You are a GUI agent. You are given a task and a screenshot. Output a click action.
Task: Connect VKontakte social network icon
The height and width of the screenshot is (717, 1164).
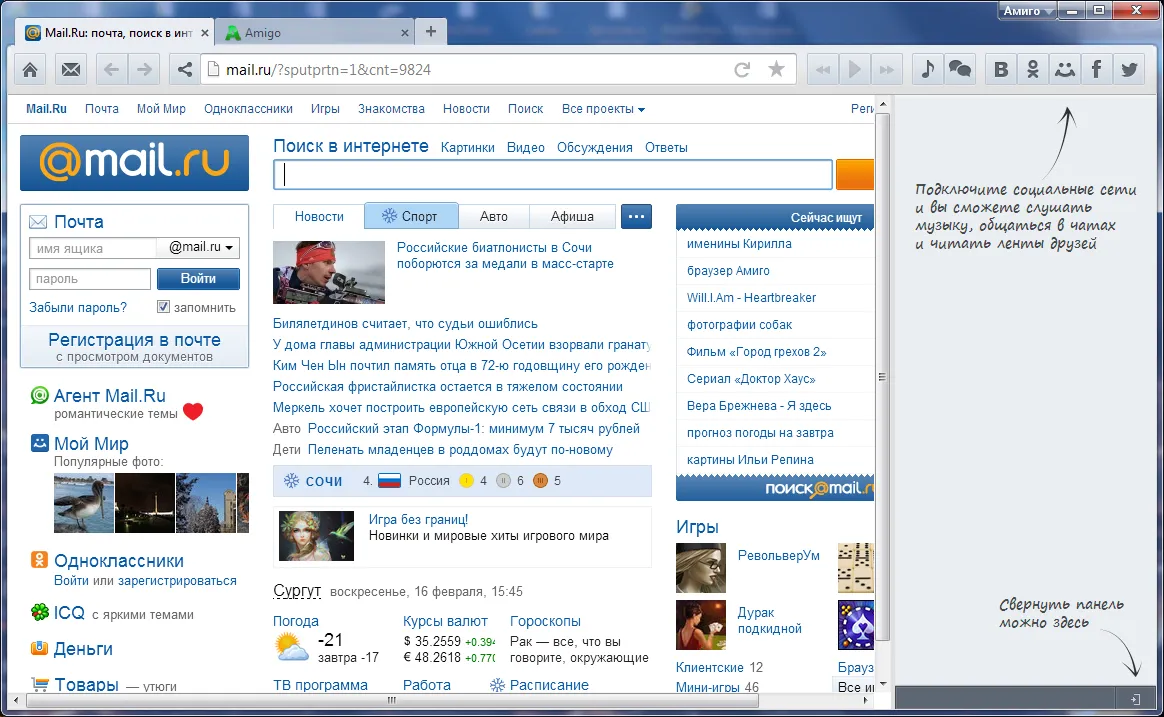coord(1001,70)
